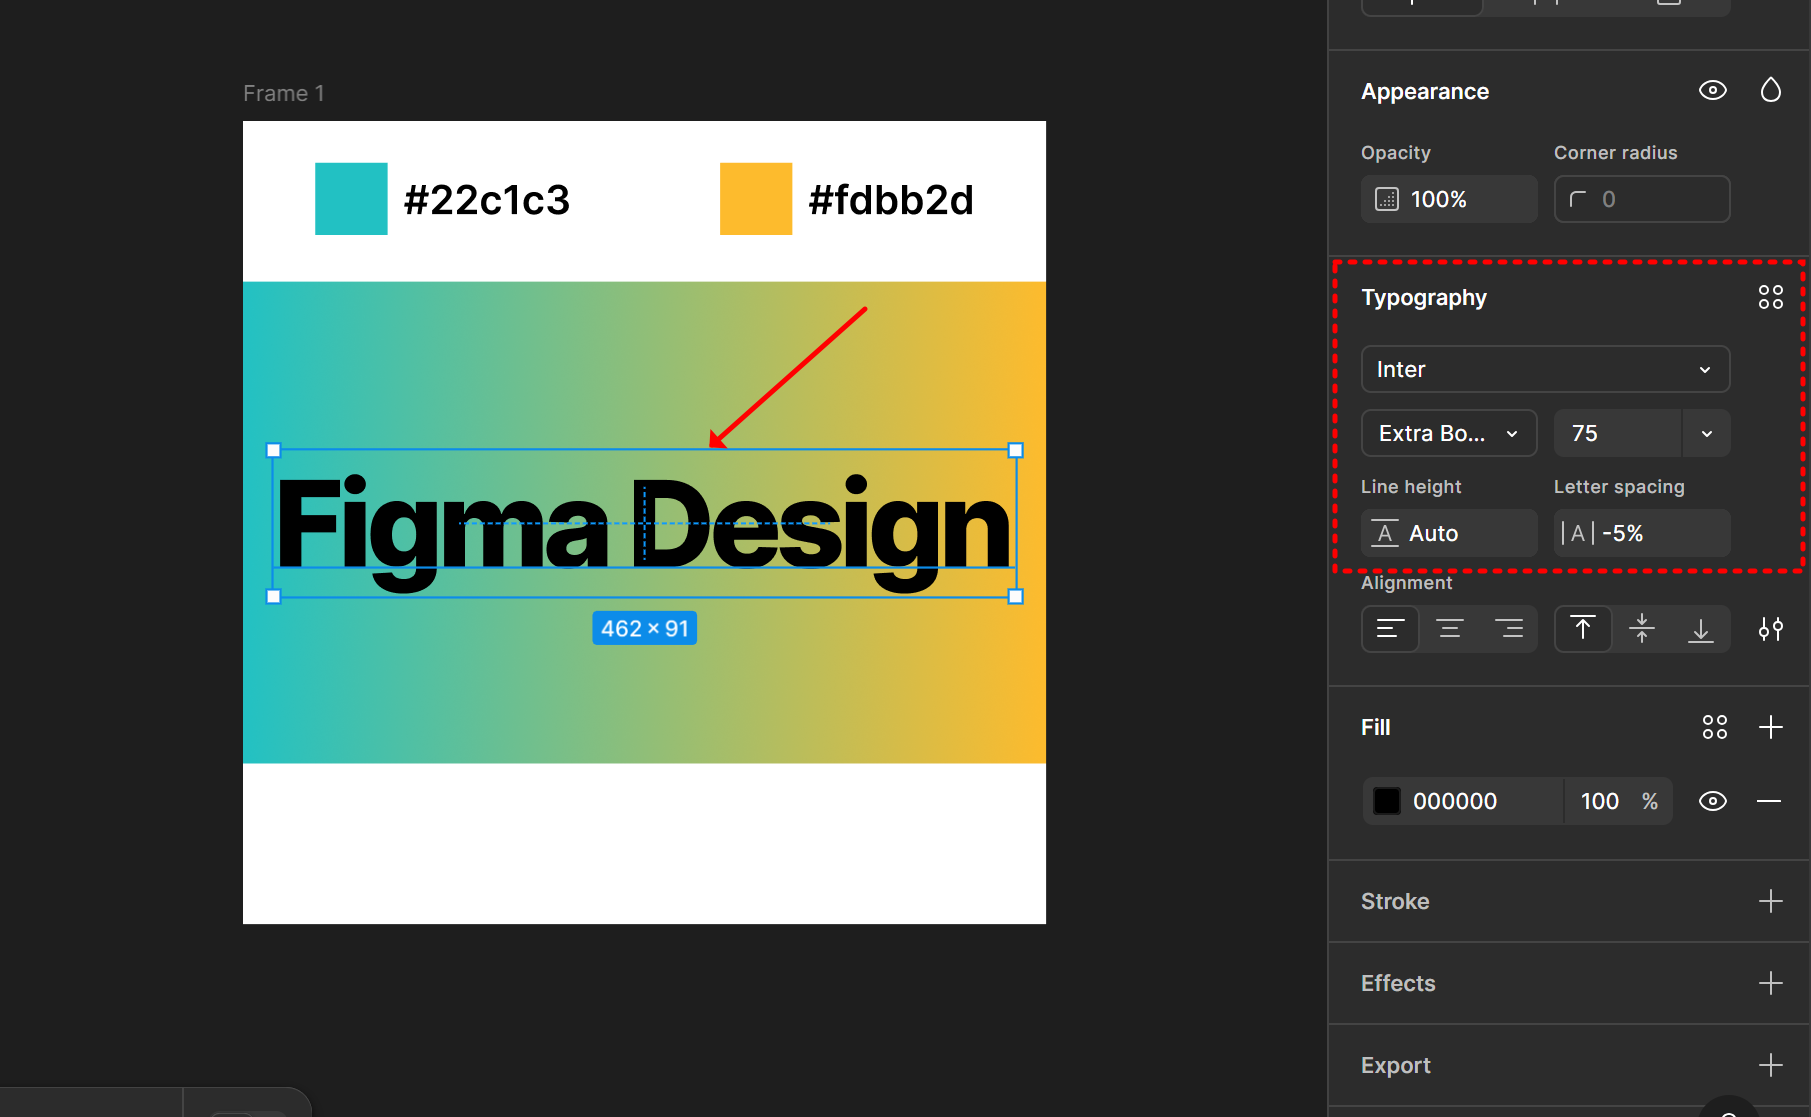The width and height of the screenshot is (1811, 1117).
Task: Expand the font size preset arrow
Action: coord(1707,433)
